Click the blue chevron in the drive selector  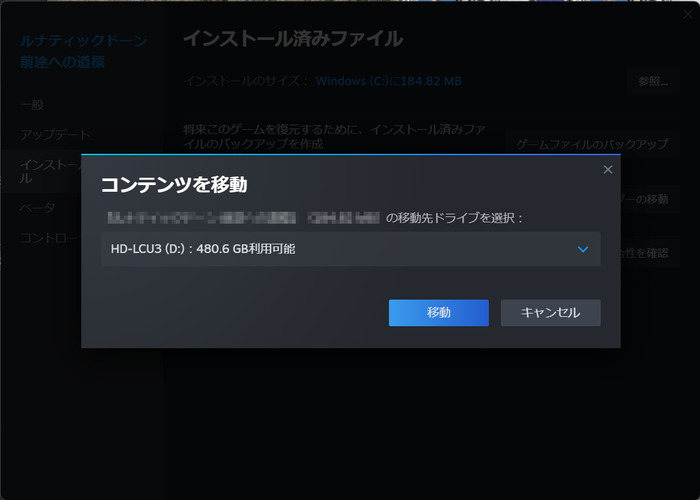click(583, 249)
